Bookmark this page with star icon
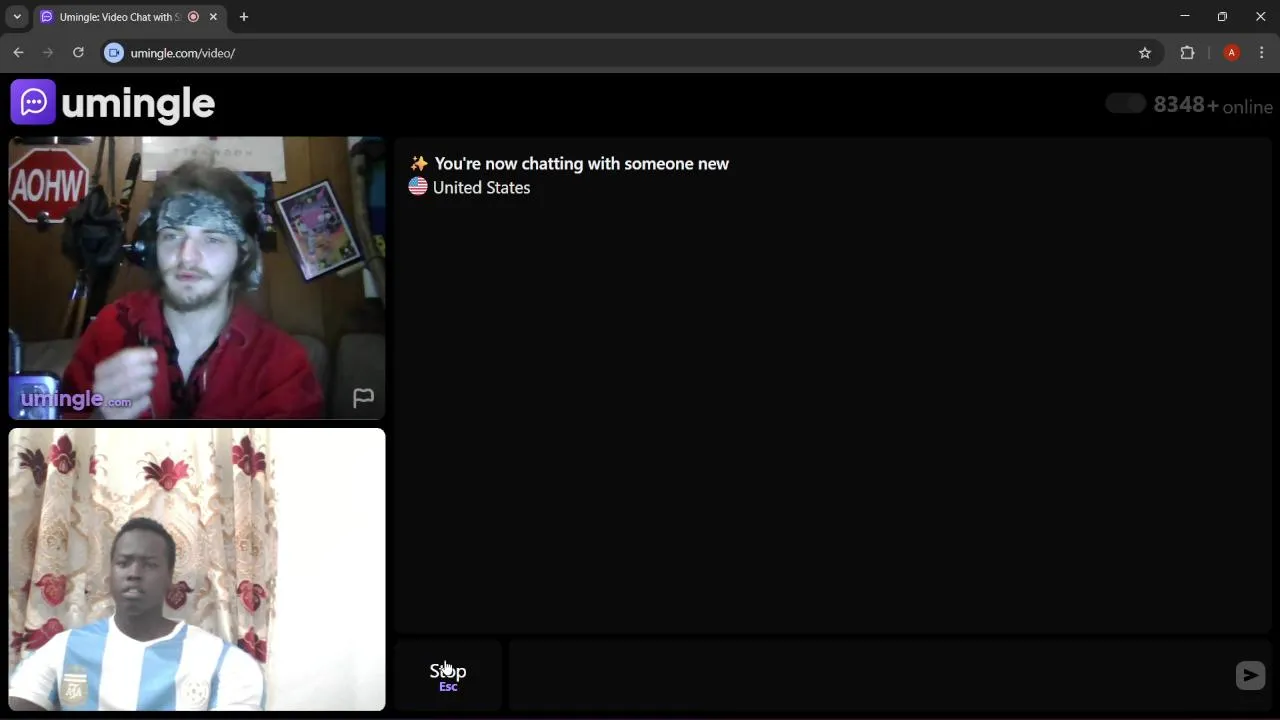This screenshot has height=720, width=1280. [1145, 53]
